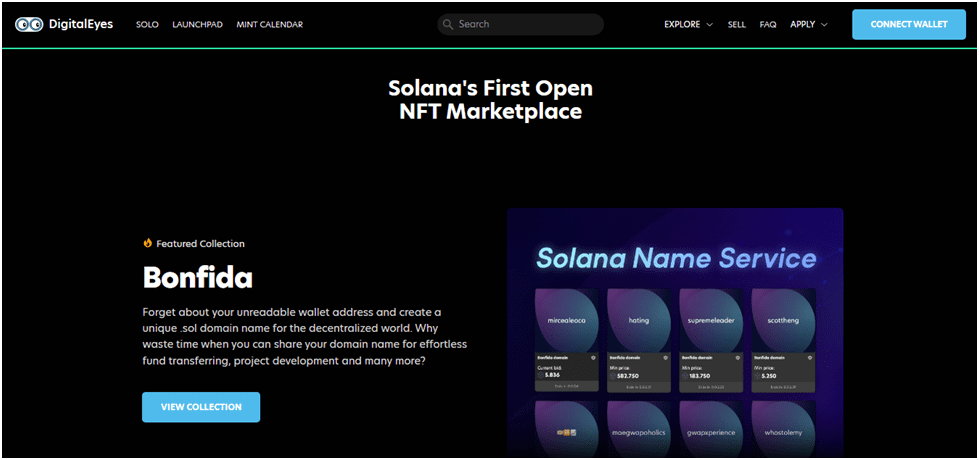Click the DigitalEyes eyes logo icon

29,24
